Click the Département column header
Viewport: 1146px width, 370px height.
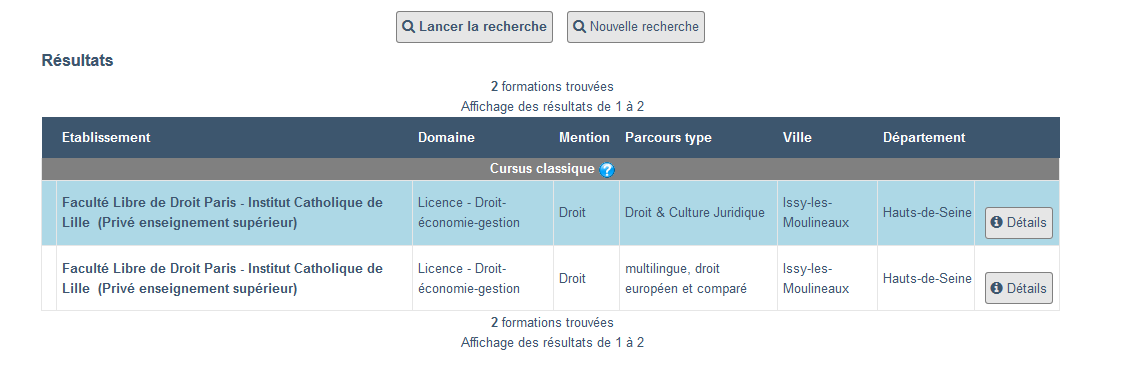924,137
